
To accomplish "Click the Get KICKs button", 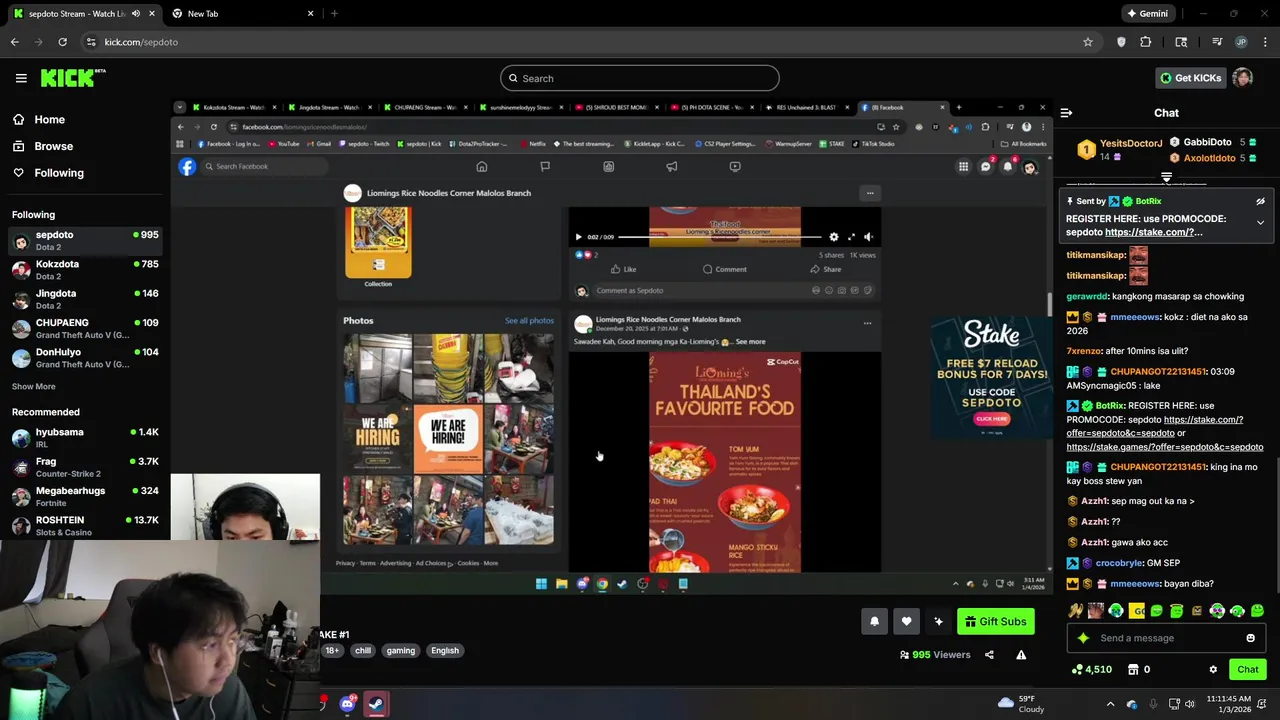I will 1189,78.
